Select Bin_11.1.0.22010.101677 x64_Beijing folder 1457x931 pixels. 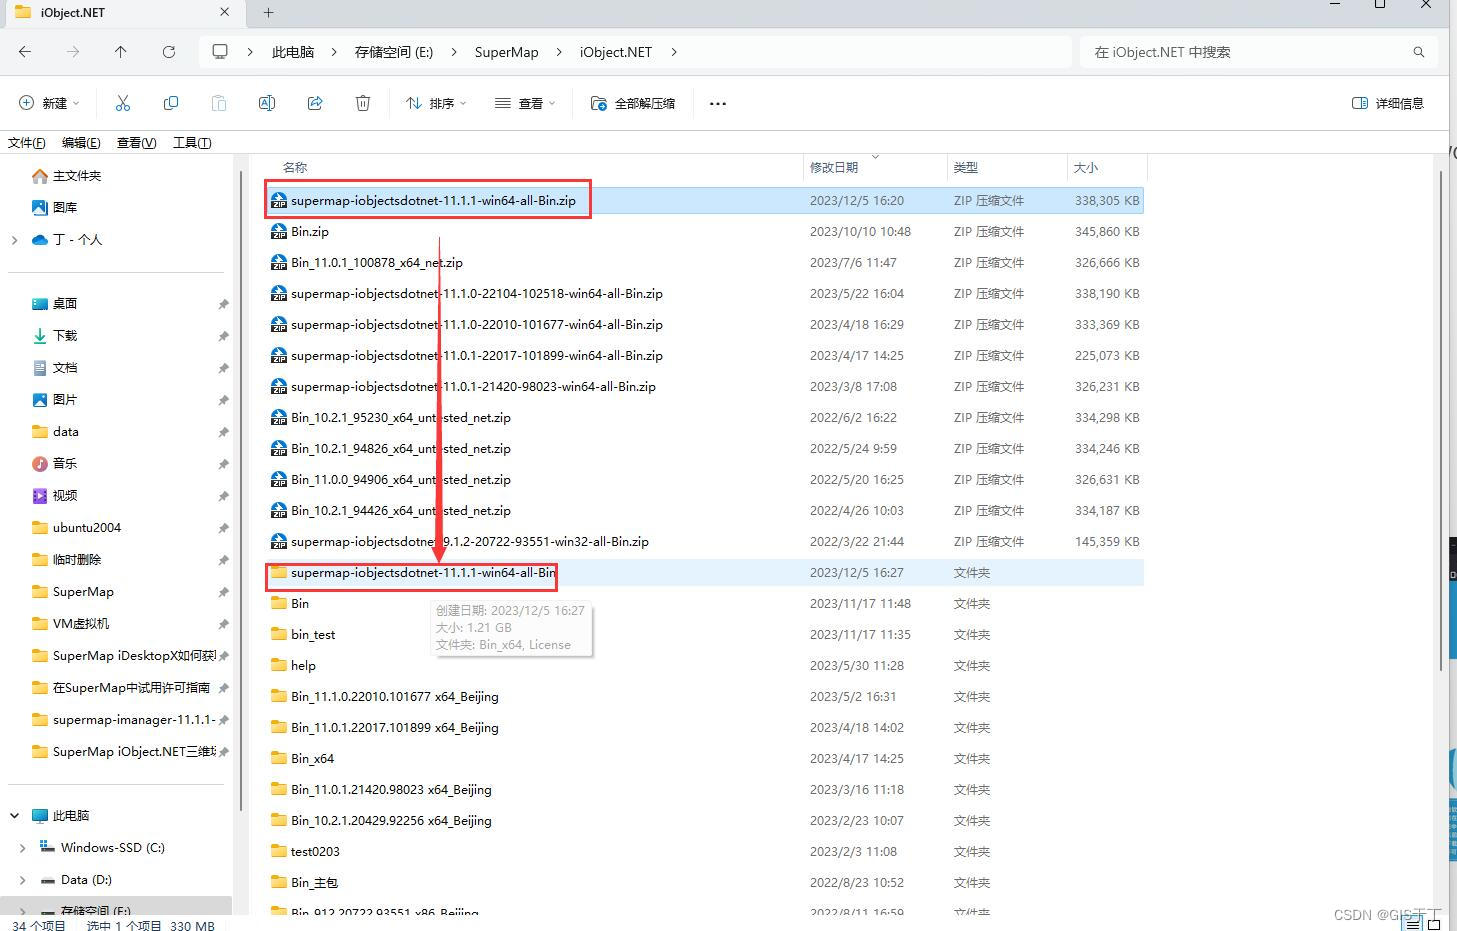click(395, 696)
